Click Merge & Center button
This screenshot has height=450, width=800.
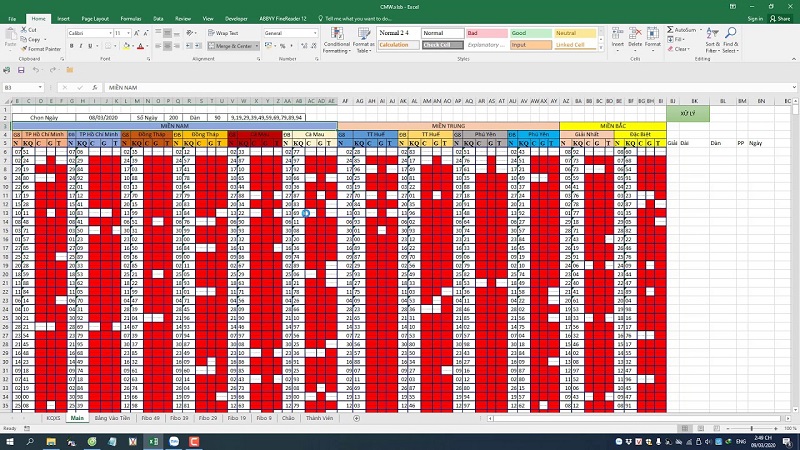[230, 46]
